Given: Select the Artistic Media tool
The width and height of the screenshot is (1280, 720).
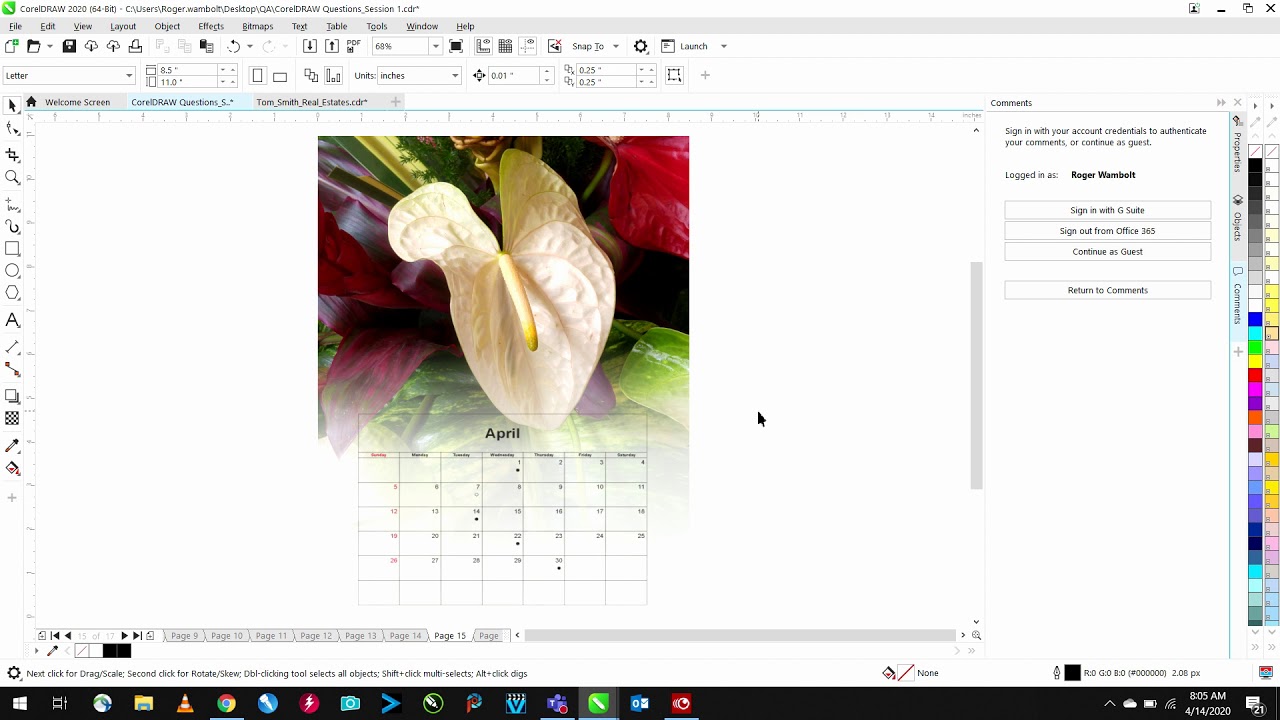Looking at the screenshot, I should coord(12,227).
